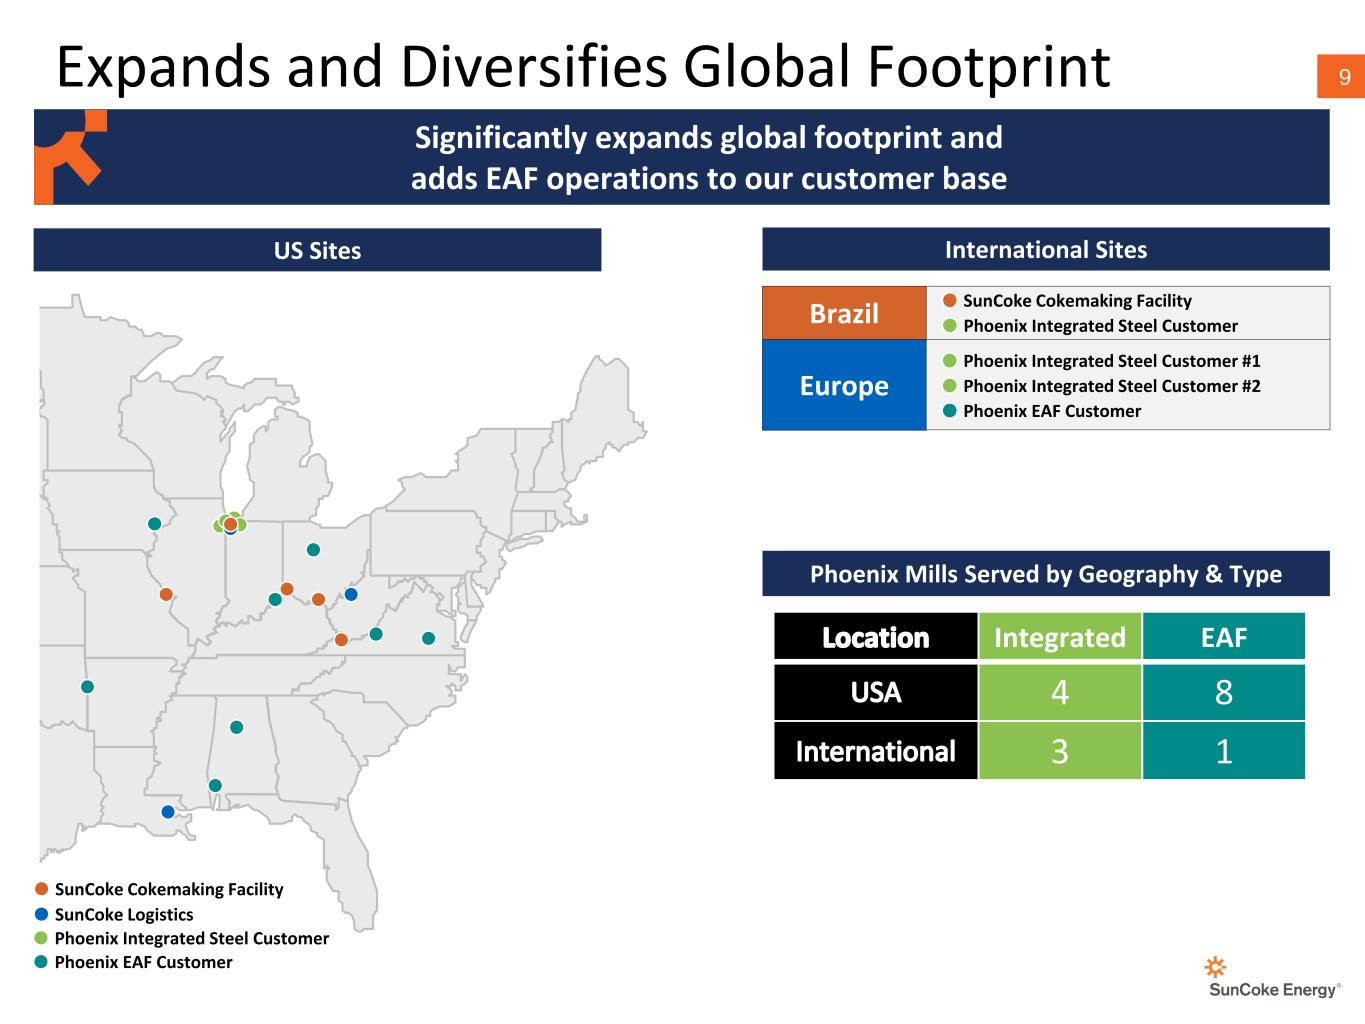Screen dimensions: 1365x1024
Task: Click the orange dot in the Brazil row
Action: [950, 301]
